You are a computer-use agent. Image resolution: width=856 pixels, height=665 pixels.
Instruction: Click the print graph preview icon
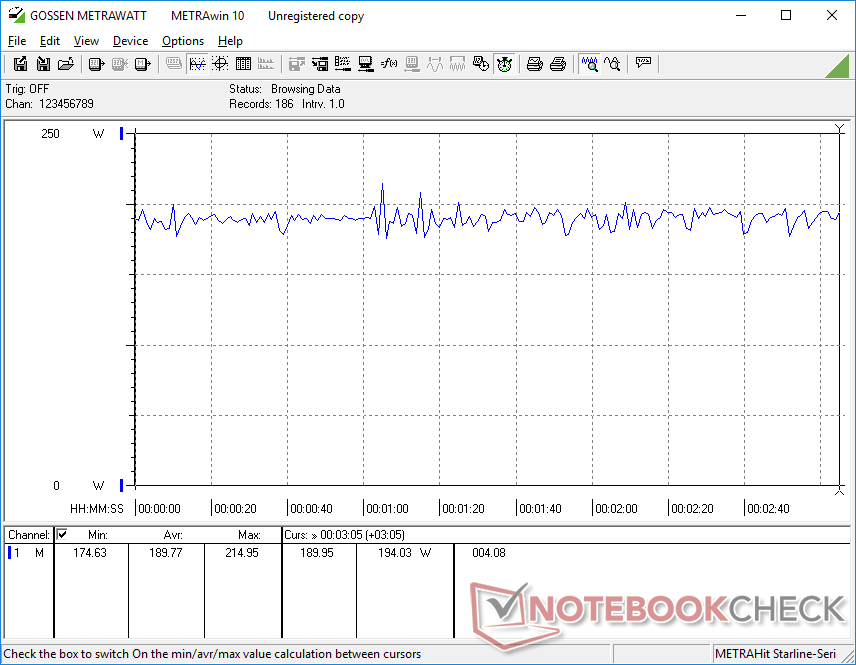coord(534,64)
